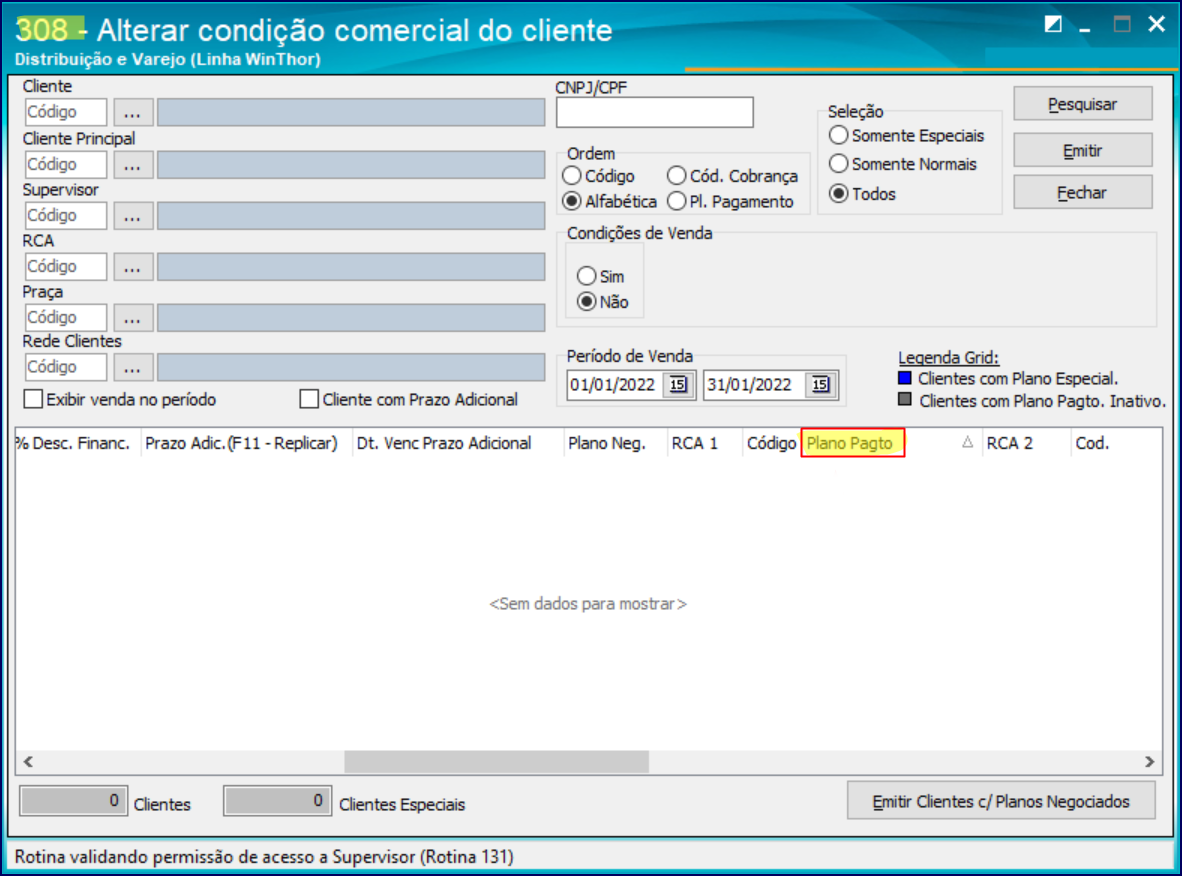
Task: Open Praça lookup ellipsis button
Action: [133, 318]
